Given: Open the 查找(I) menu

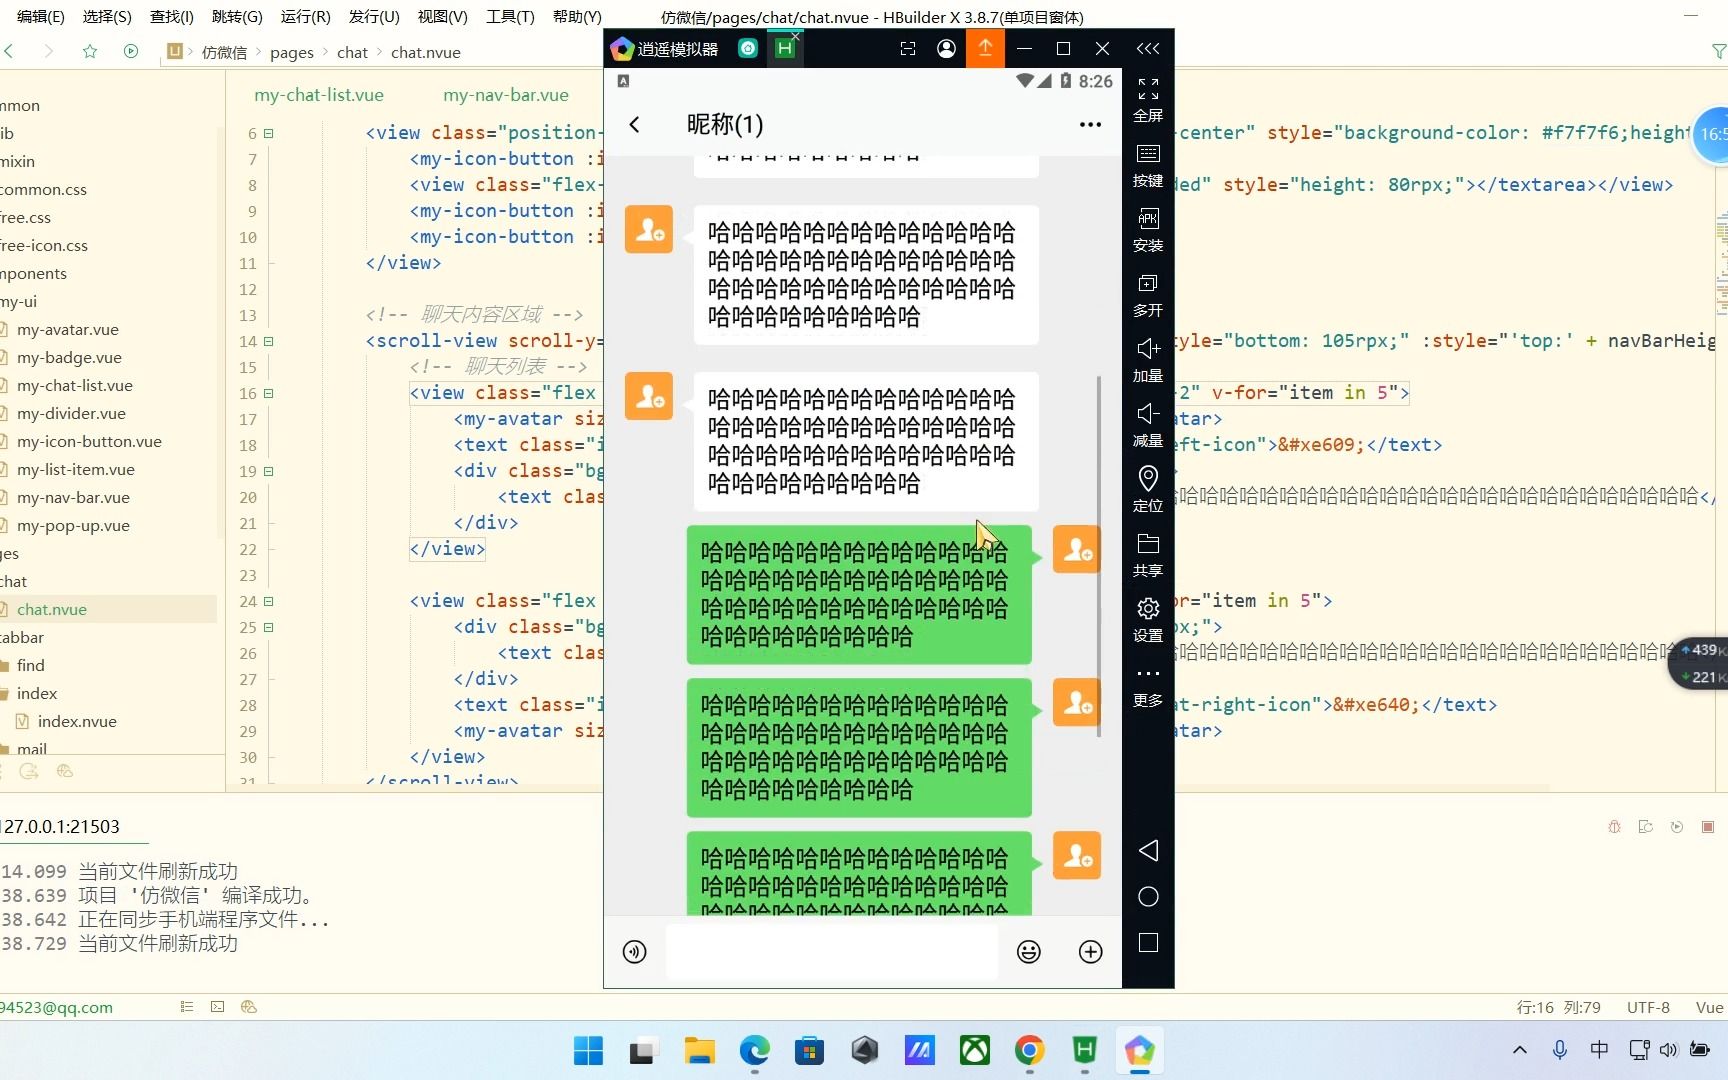Looking at the screenshot, I should (172, 16).
